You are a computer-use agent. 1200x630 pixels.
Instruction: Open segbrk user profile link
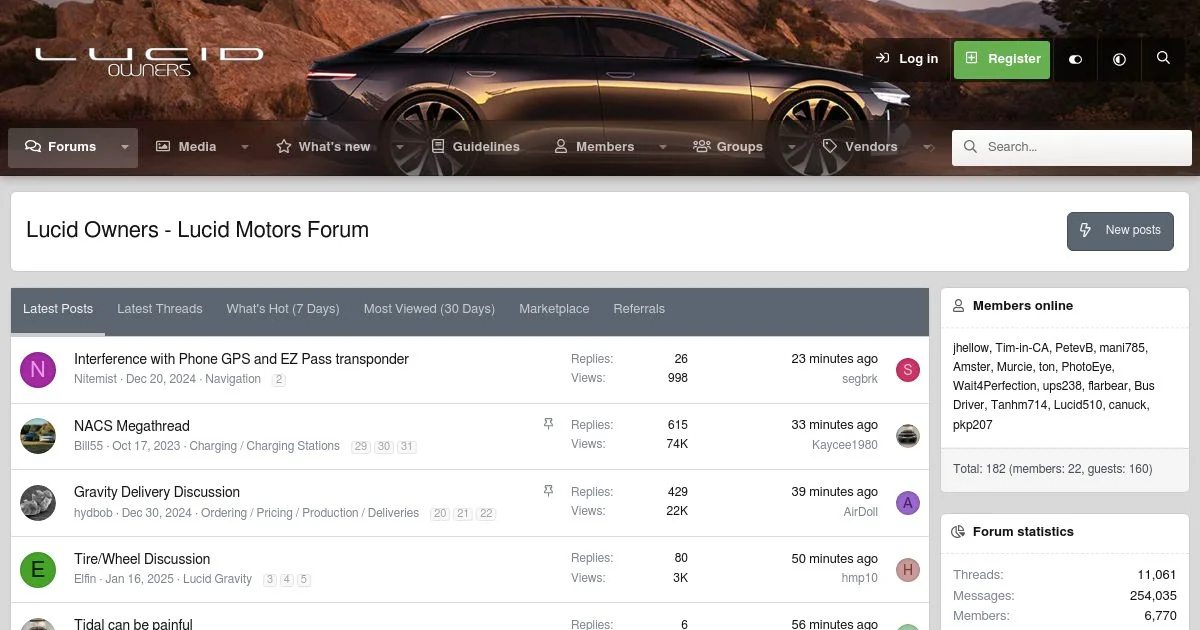(860, 379)
